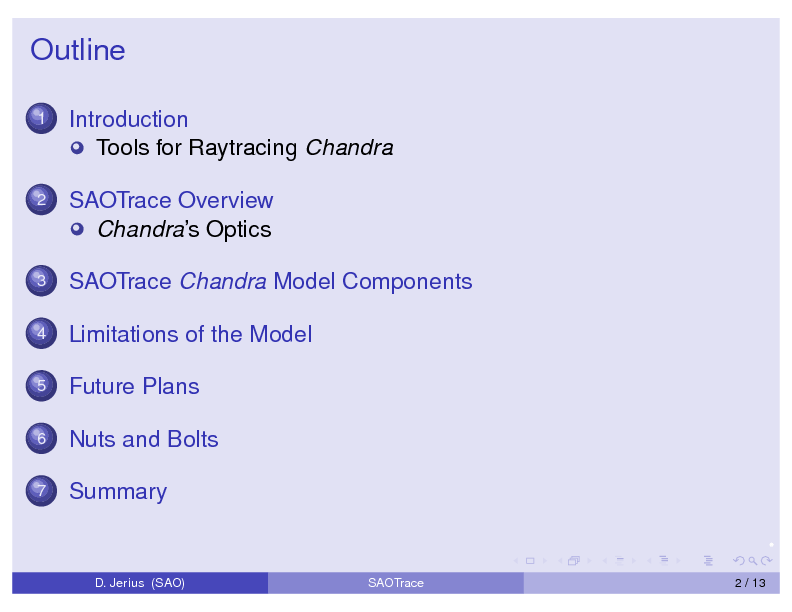Go to previous slide using left arrow

tap(514, 561)
